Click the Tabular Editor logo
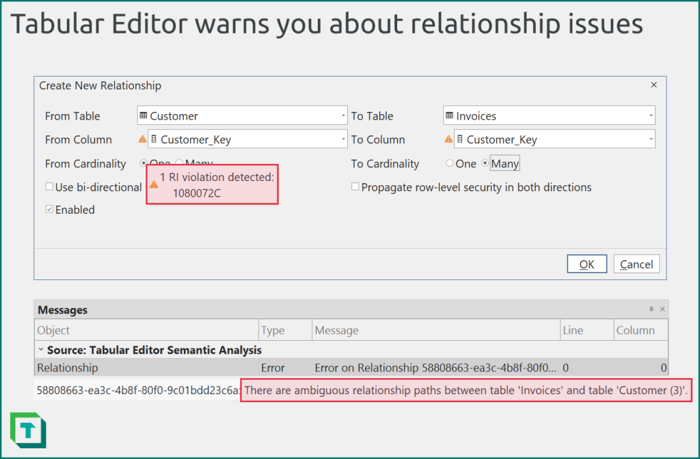This screenshot has height=459, width=700. click(x=28, y=430)
